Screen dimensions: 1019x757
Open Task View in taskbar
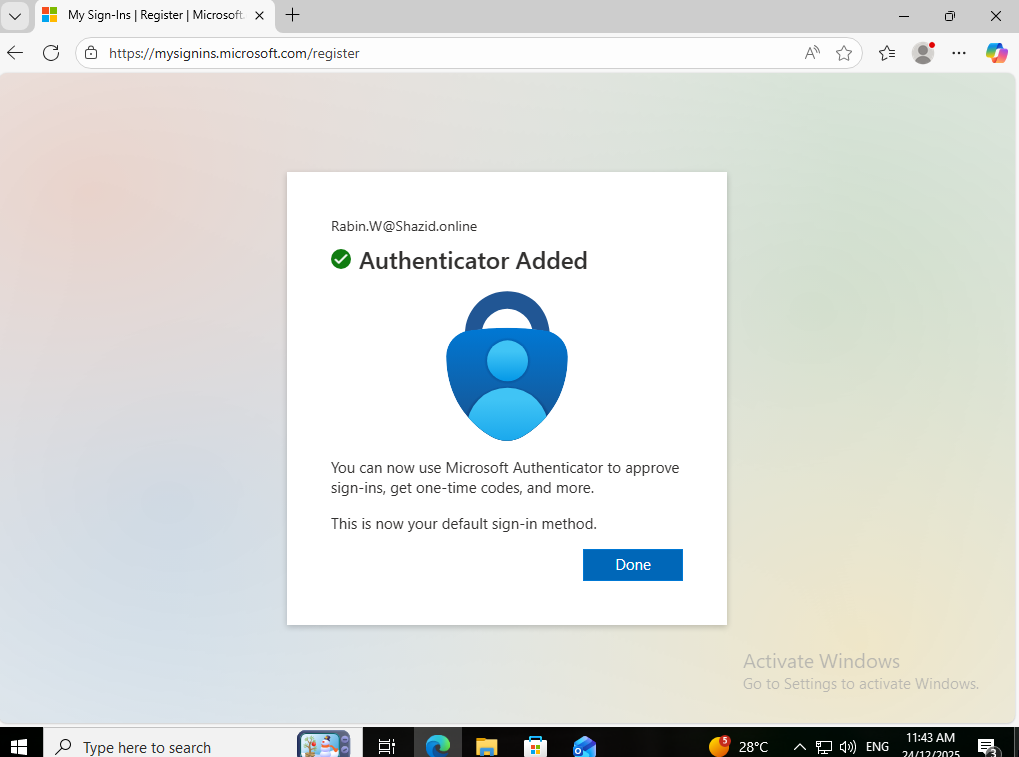tap(387, 746)
